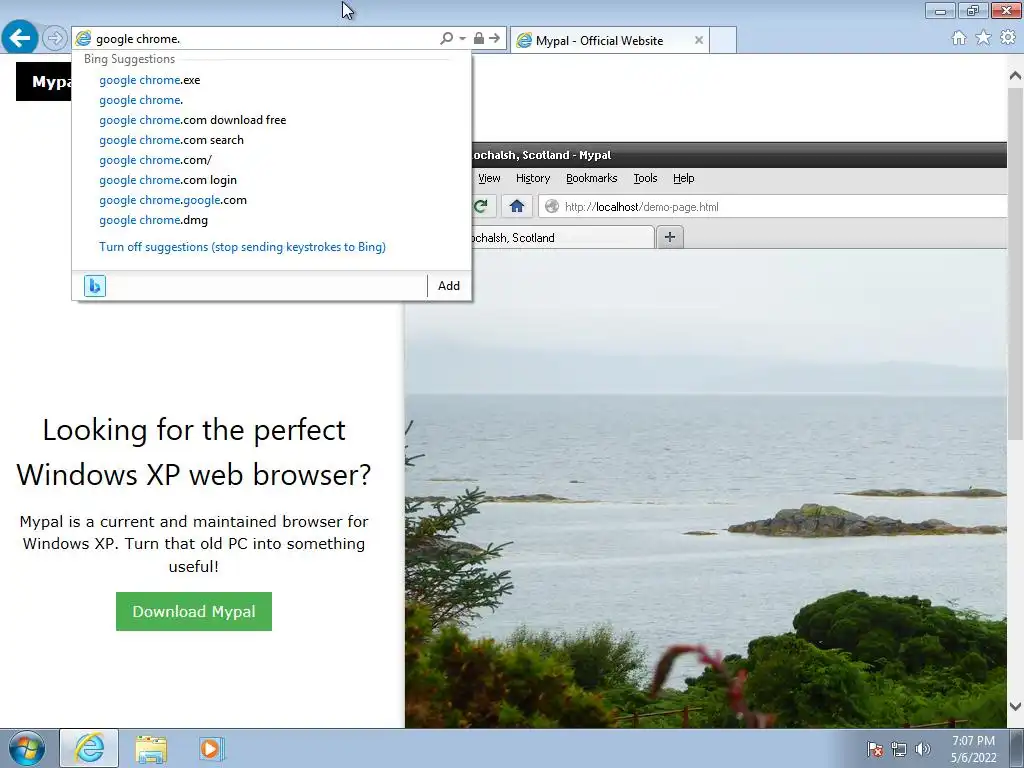Image resolution: width=1024 pixels, height=768 pixels.
Task: Click the home icon in Mypal screenshot toolbar
Action: tap(517, 206)
